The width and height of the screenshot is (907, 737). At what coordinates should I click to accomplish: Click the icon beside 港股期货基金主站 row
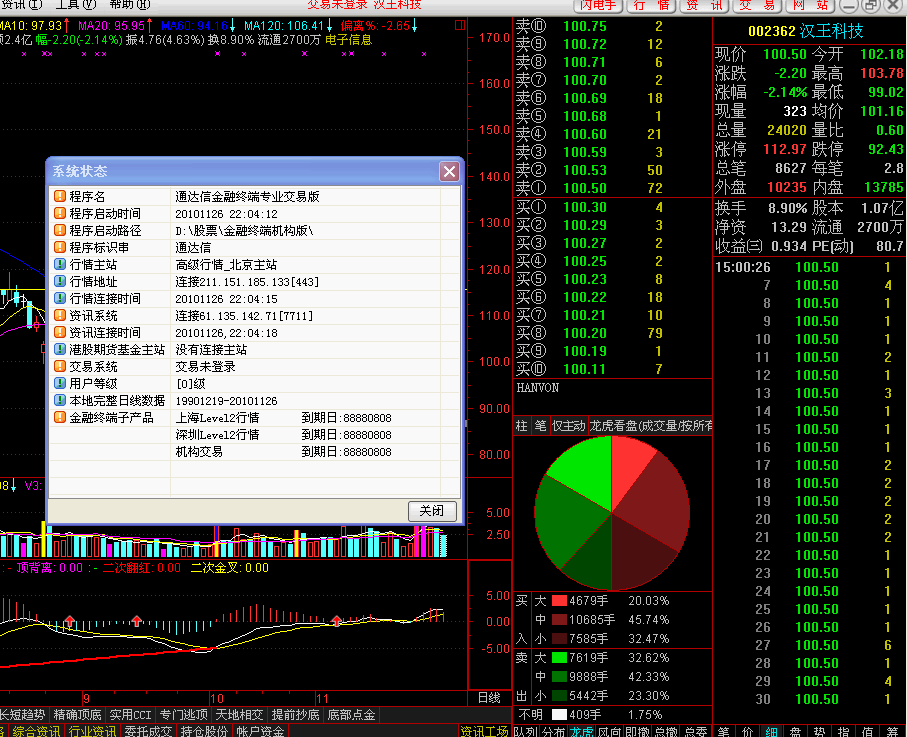(x=60, y=349)
